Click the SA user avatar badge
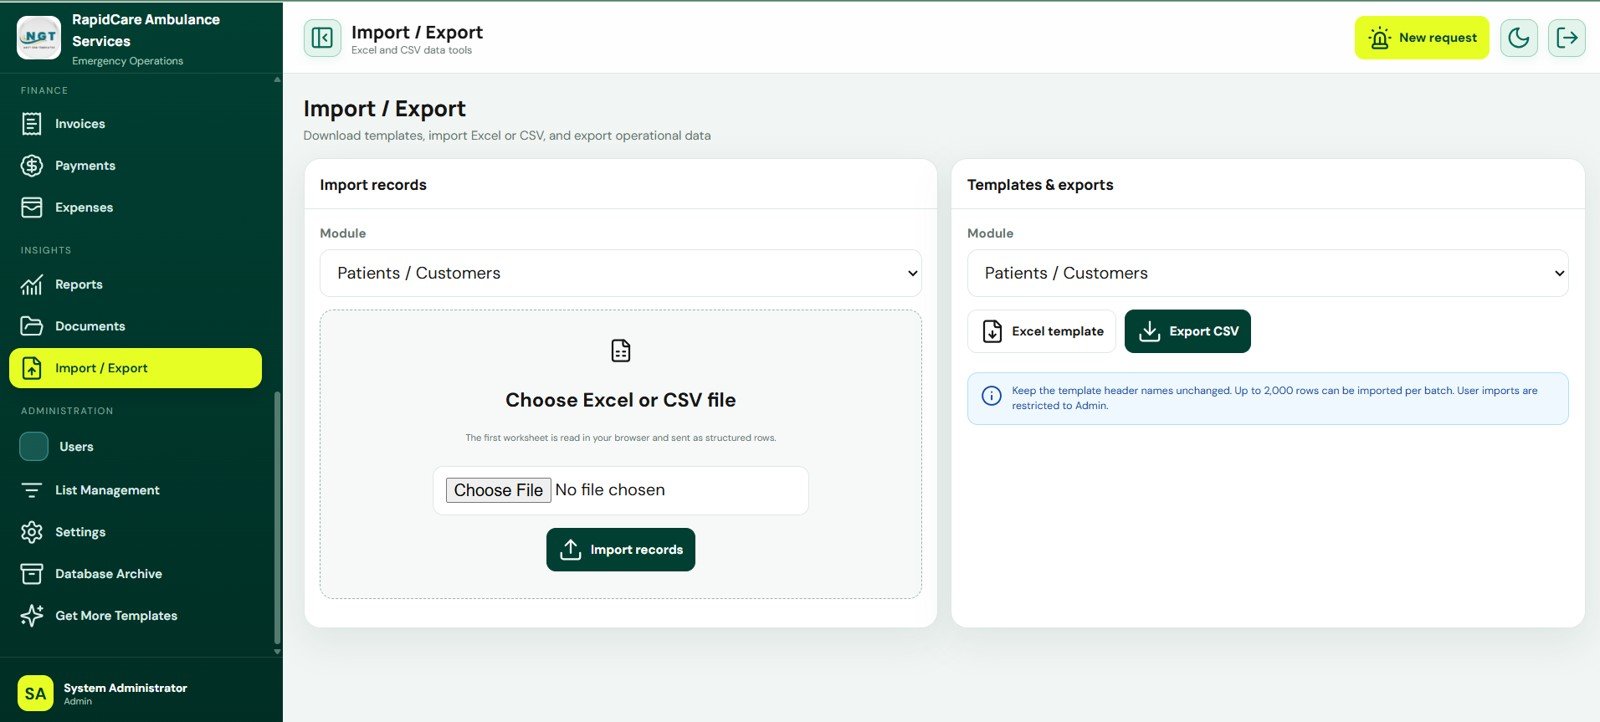 [35, 693]
